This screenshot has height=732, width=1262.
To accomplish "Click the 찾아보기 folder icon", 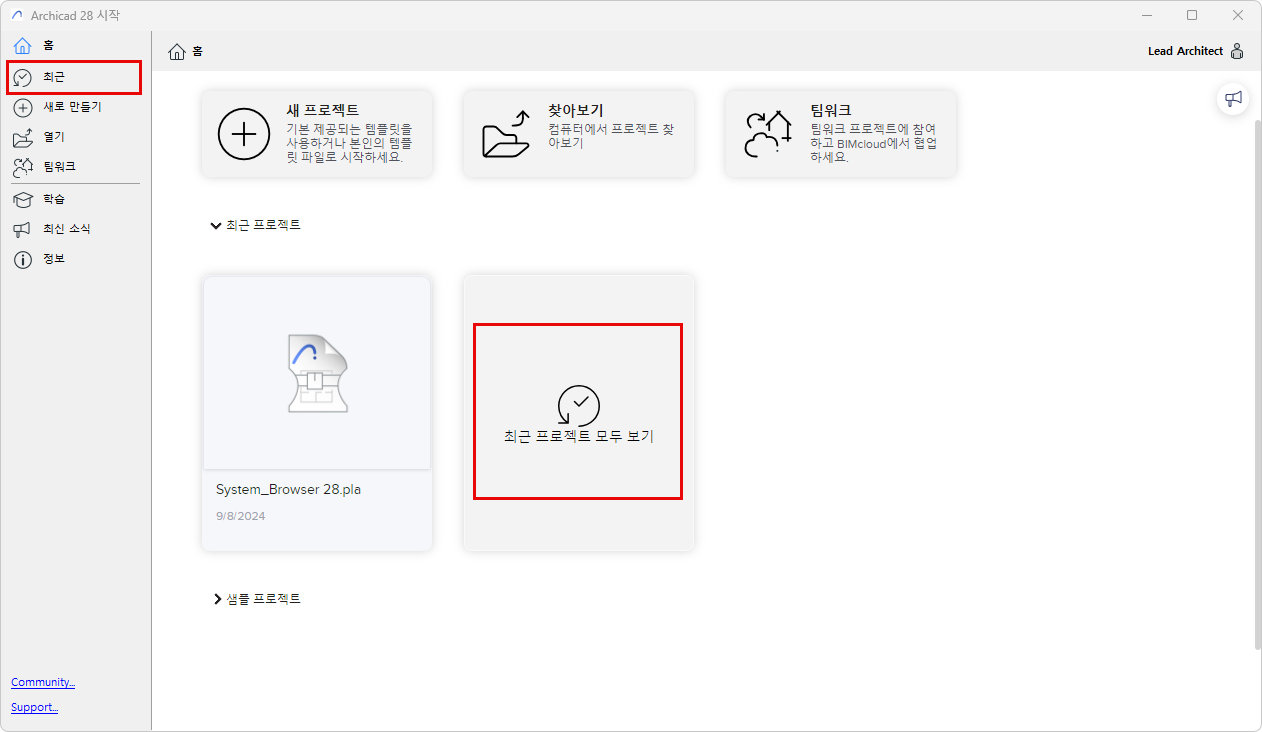I will [506, 135].
